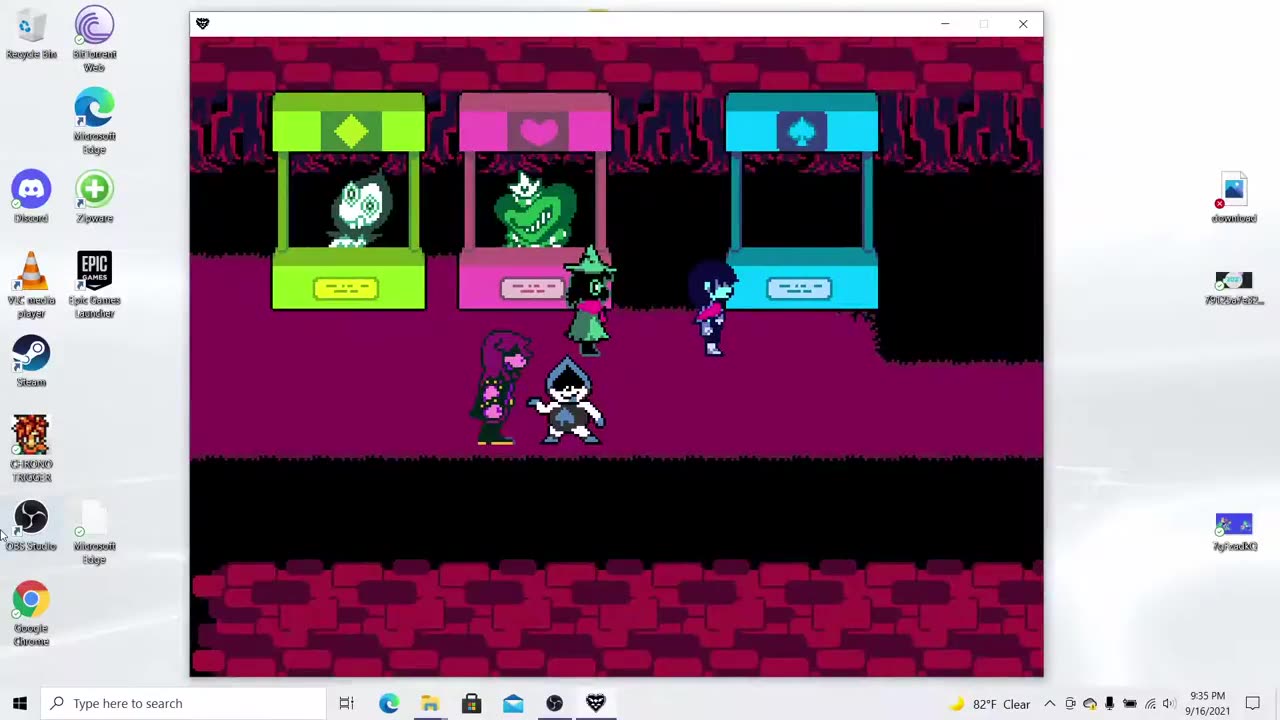
Task: Open the Steam desktop shortcut
Action: click(31, 361)
